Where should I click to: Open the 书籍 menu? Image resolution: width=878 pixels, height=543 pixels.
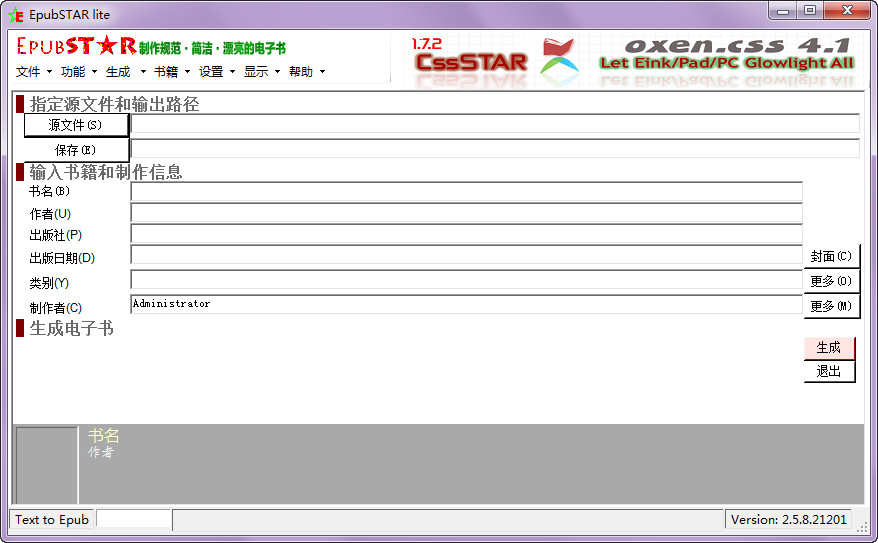point(166,72)
